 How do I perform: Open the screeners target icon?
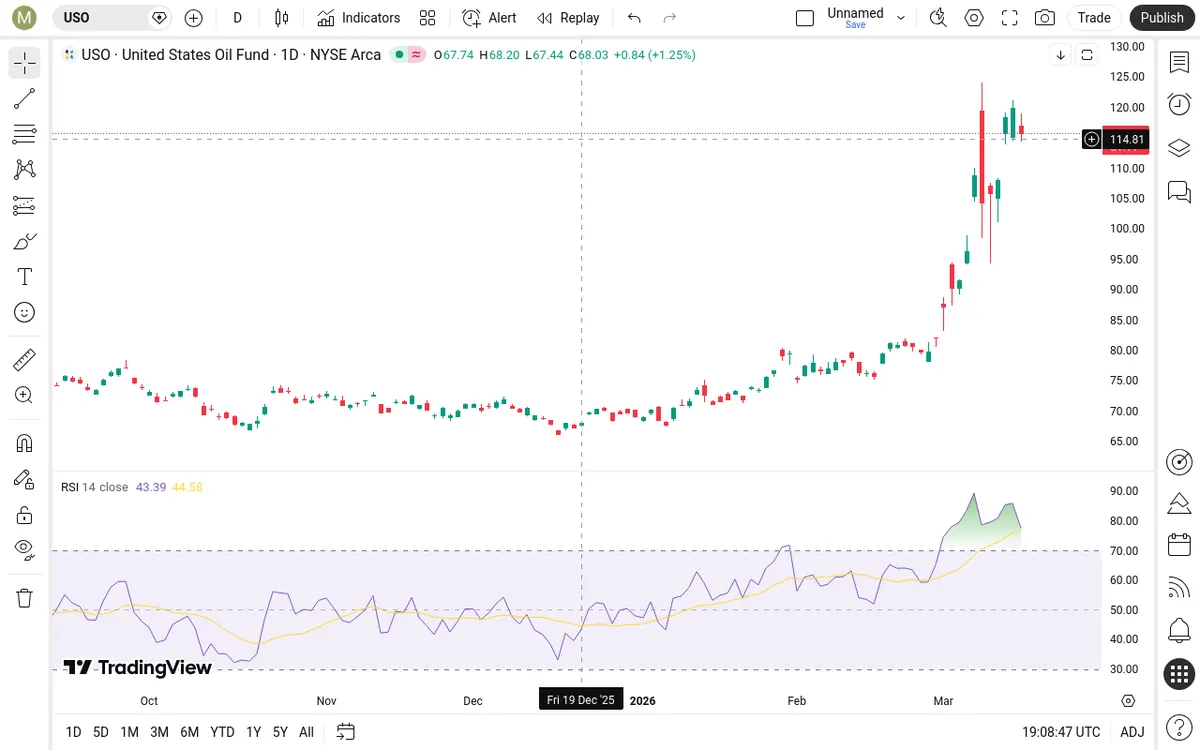1179,461
